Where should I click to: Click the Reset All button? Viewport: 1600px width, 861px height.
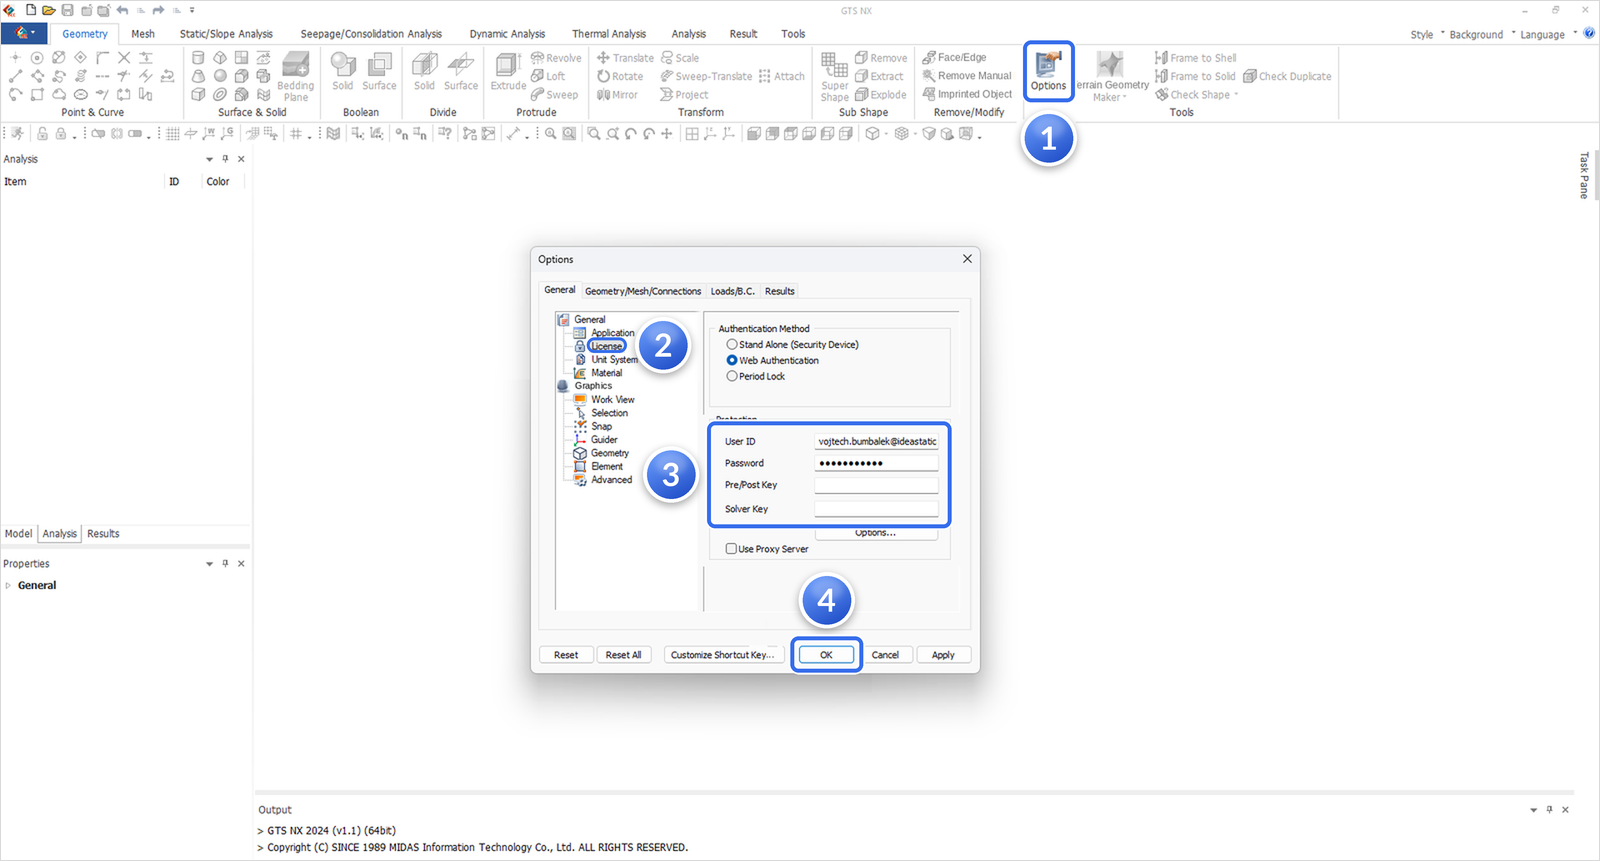[623, 655]
